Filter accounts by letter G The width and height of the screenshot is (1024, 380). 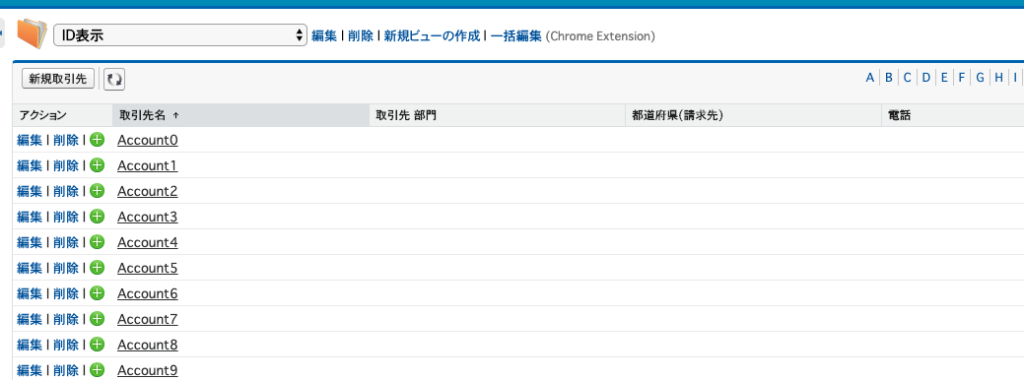tap(980, 78)
